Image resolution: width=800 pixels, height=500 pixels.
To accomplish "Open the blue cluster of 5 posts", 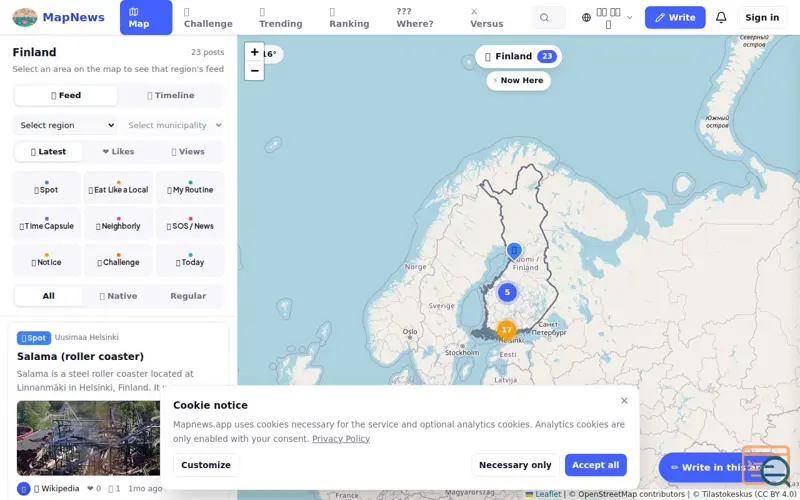I will [507, 292].
